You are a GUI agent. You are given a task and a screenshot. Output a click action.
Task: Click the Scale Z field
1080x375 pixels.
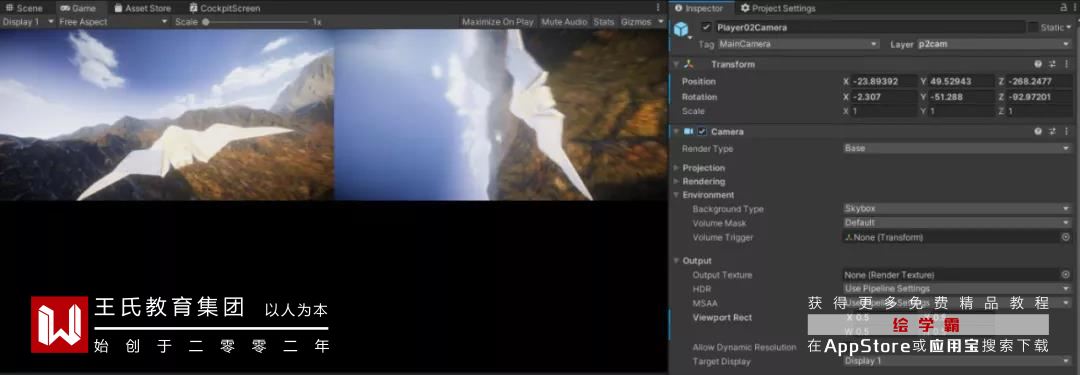point(1039,111)
